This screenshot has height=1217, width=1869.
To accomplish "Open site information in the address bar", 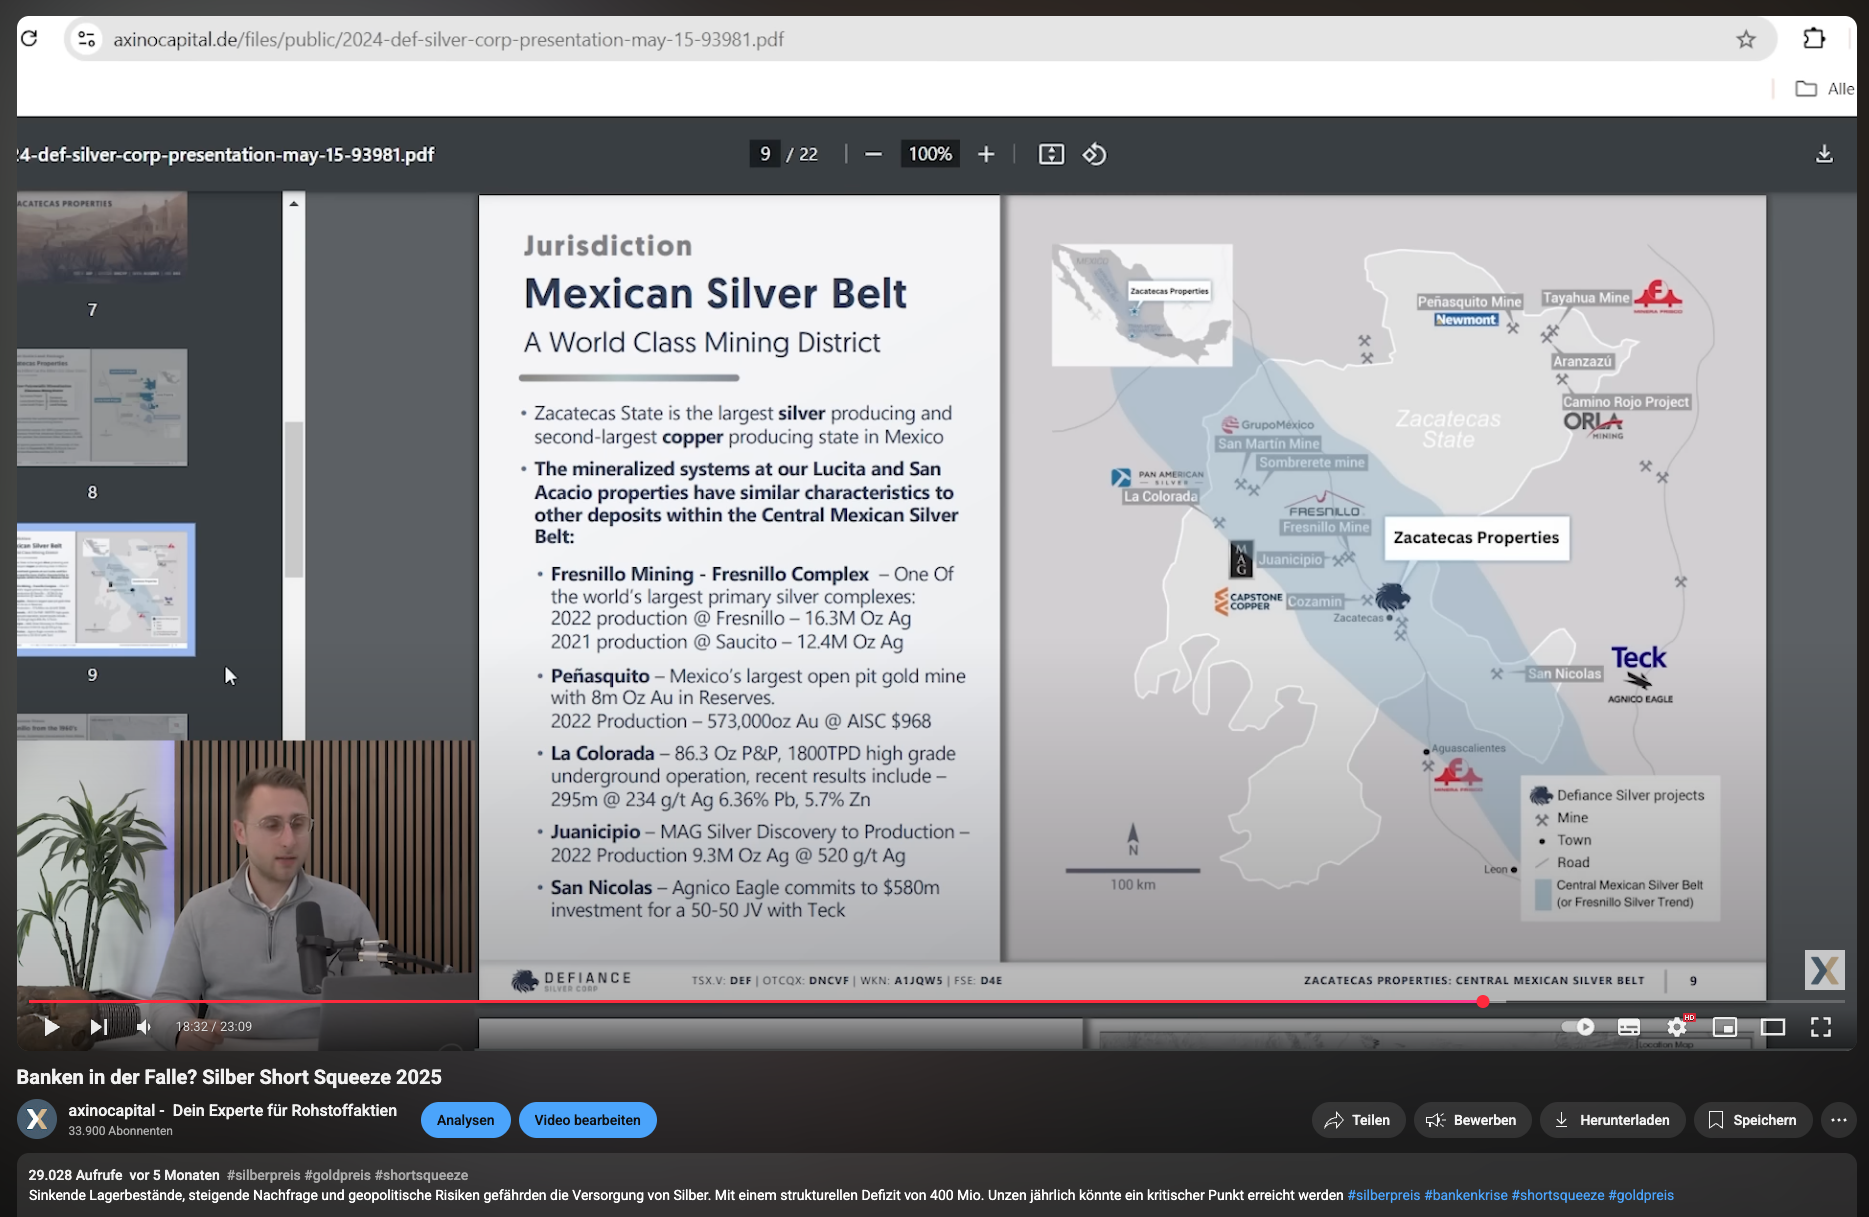I will pyautogui.click(x=85, y=39).
